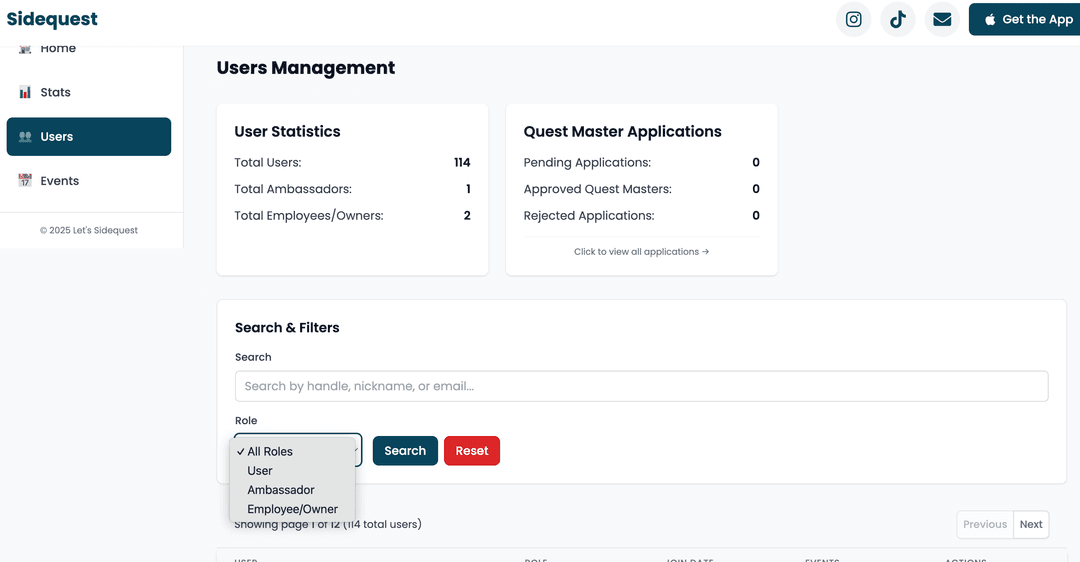Open the Quest Master Applications card heading
This screenshot has height=562, width=1080.
pyautogui.click(x=622, y=132)
